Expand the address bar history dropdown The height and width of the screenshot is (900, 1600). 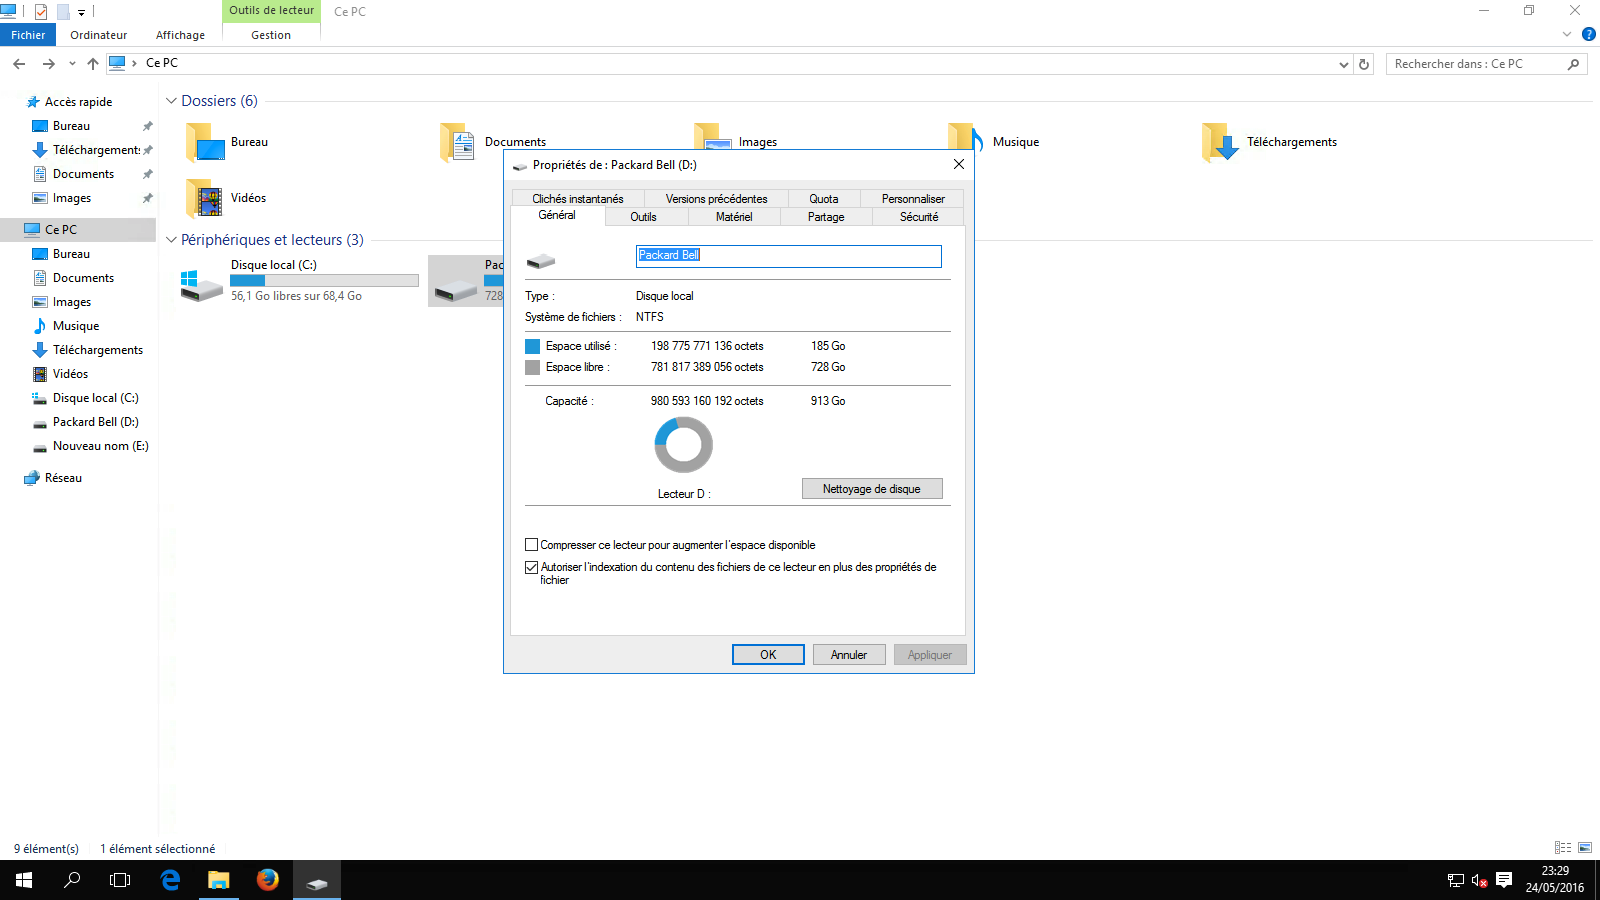pyautogui.click(x=1343, y=64)
